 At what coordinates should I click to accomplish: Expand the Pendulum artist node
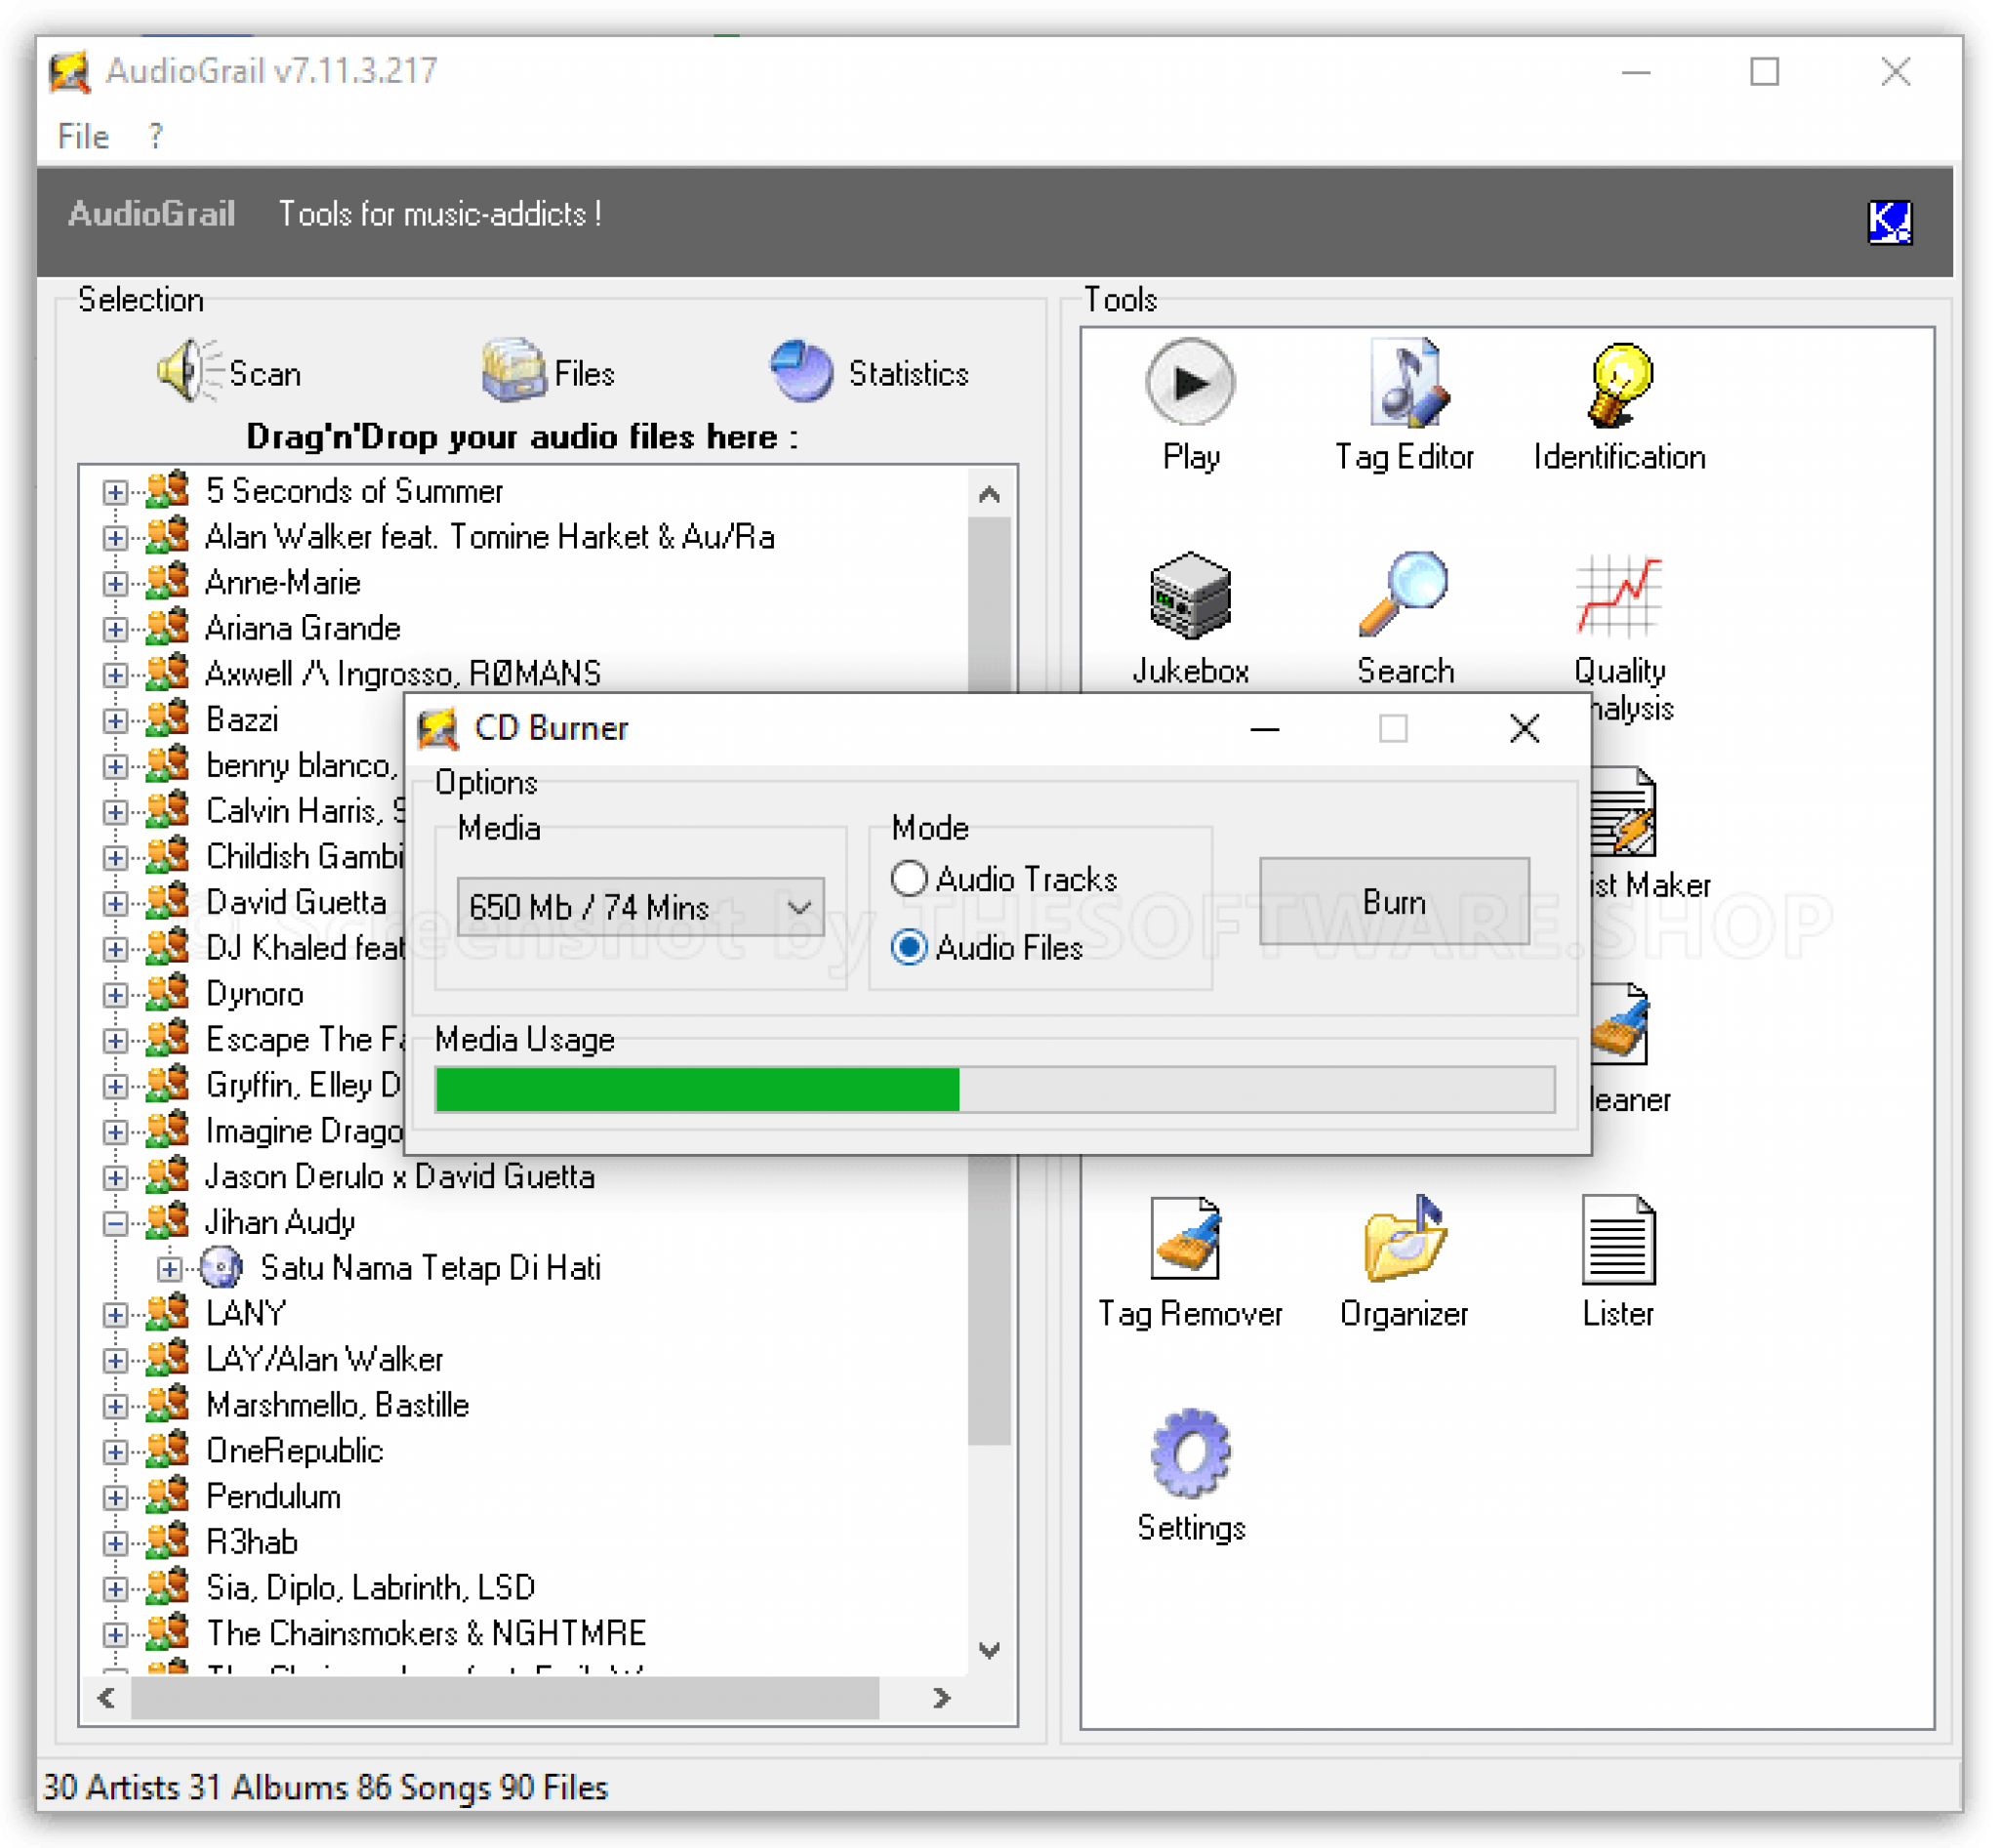(115, 1499)
